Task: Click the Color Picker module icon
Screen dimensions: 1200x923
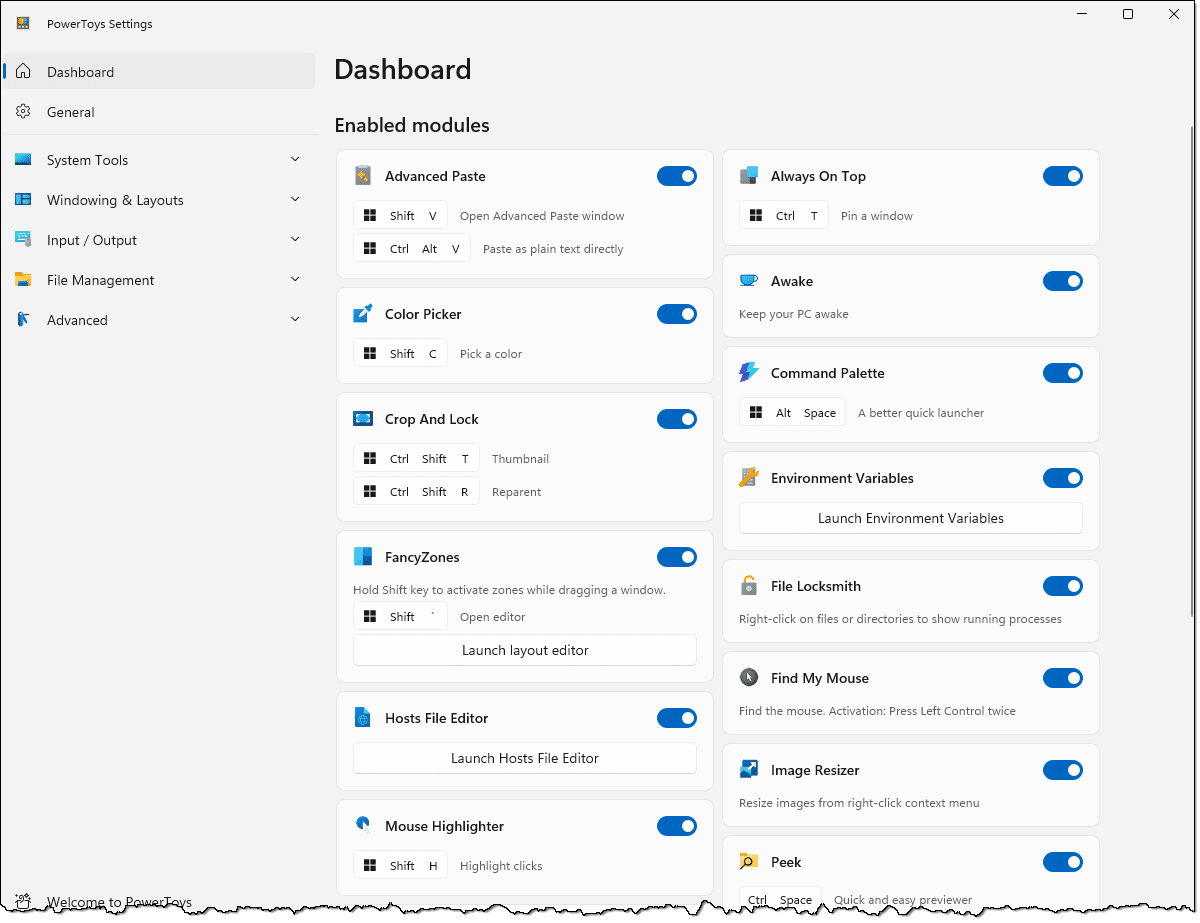Action: tap(363, 314)
